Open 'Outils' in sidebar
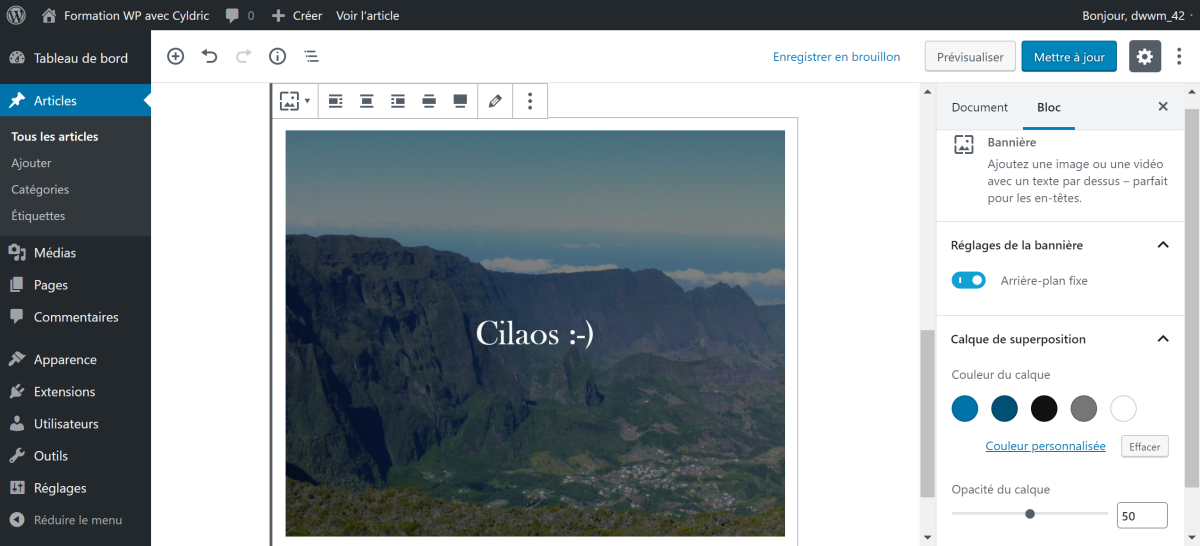The height and width of the screenshot is (546, 1200). click(75, 456)
